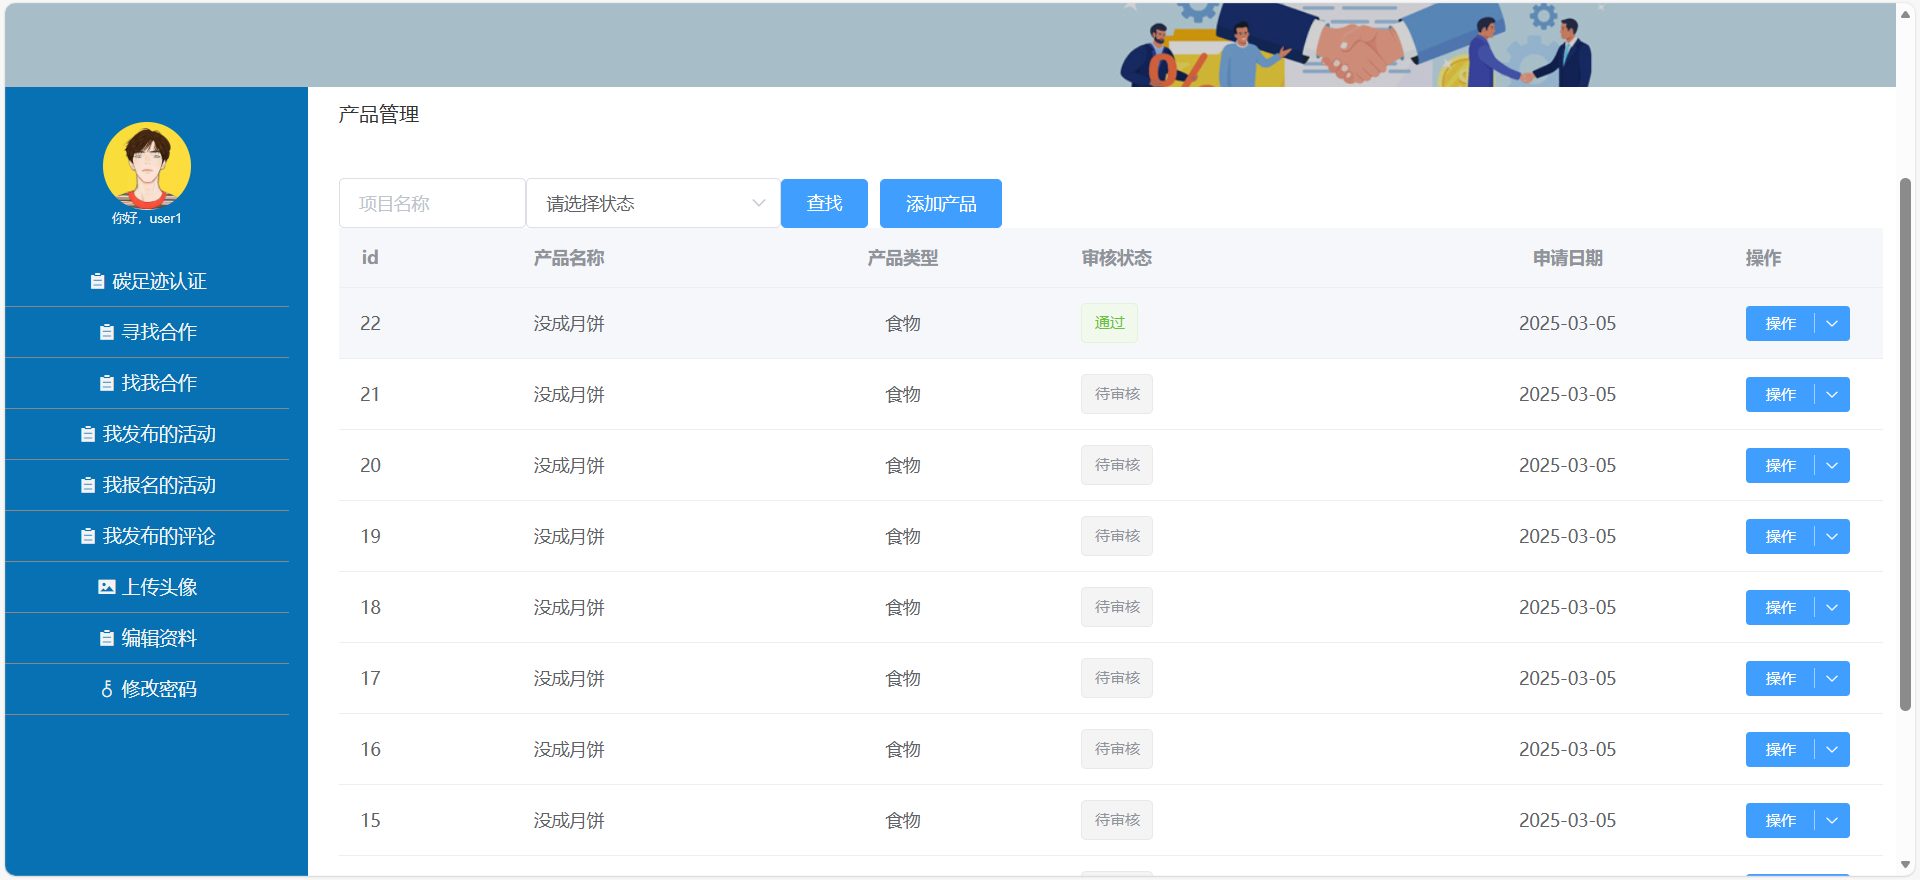This screenshot has width=1920, height=880.
Task: Open 我发布的活动 page
Action: (147, 435)
